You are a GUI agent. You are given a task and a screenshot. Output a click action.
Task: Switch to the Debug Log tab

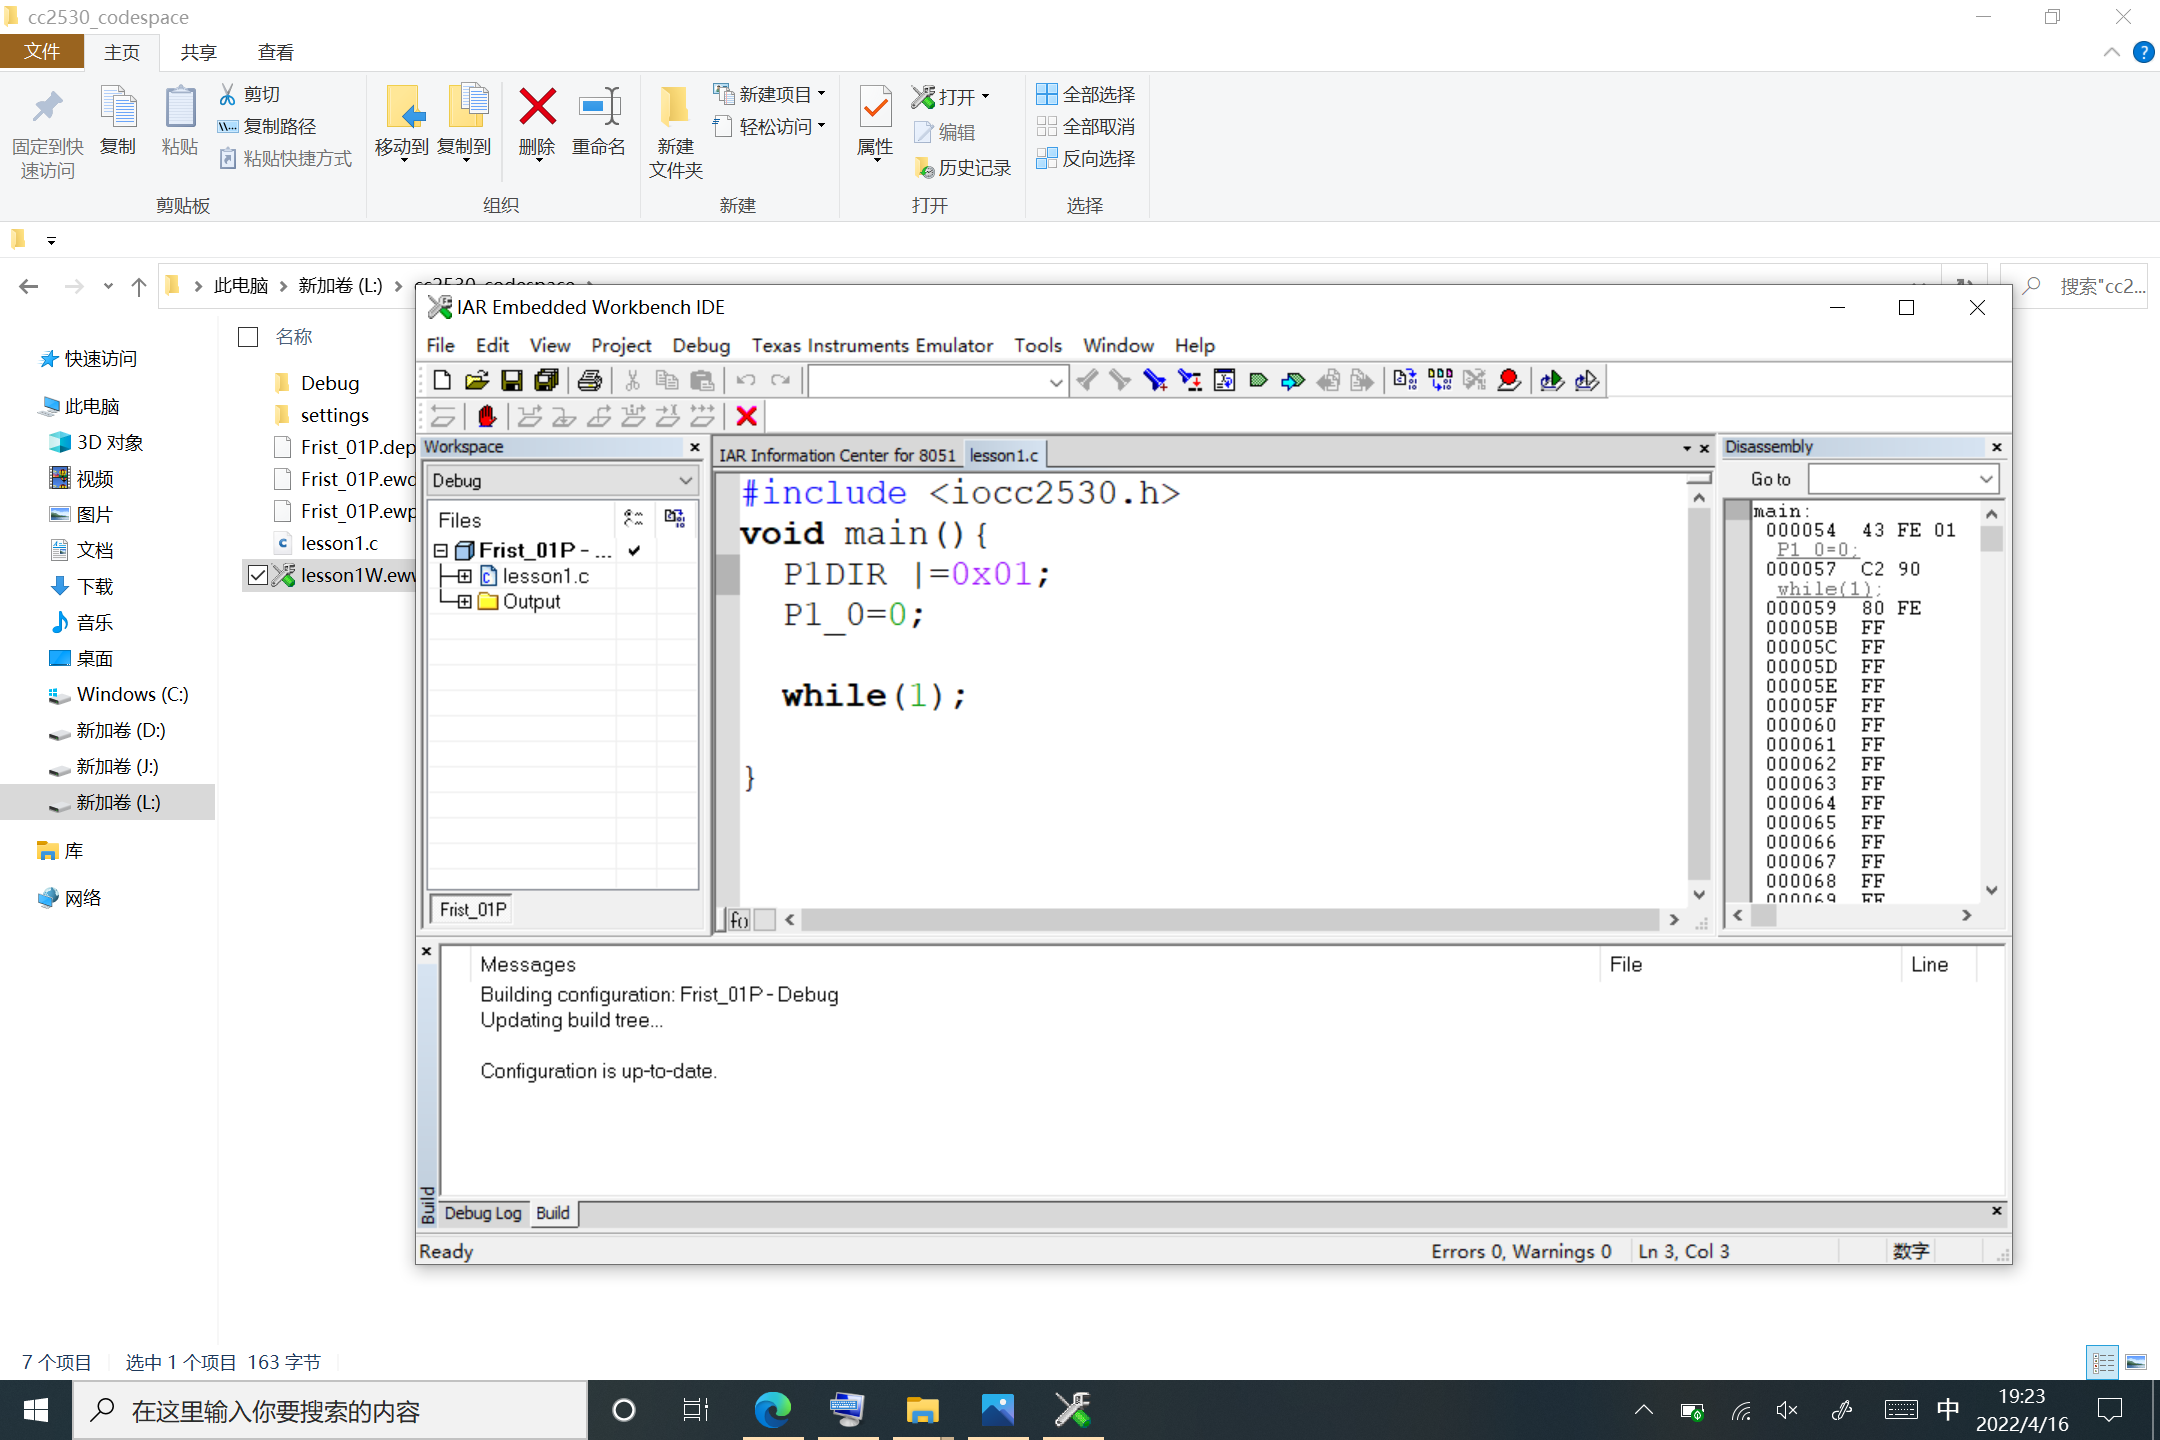[483, 1213]
